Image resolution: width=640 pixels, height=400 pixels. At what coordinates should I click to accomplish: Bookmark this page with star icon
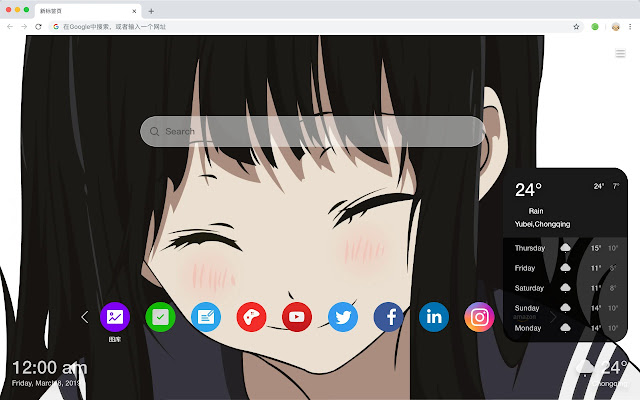pyautogui.click(x=576, y=27)
